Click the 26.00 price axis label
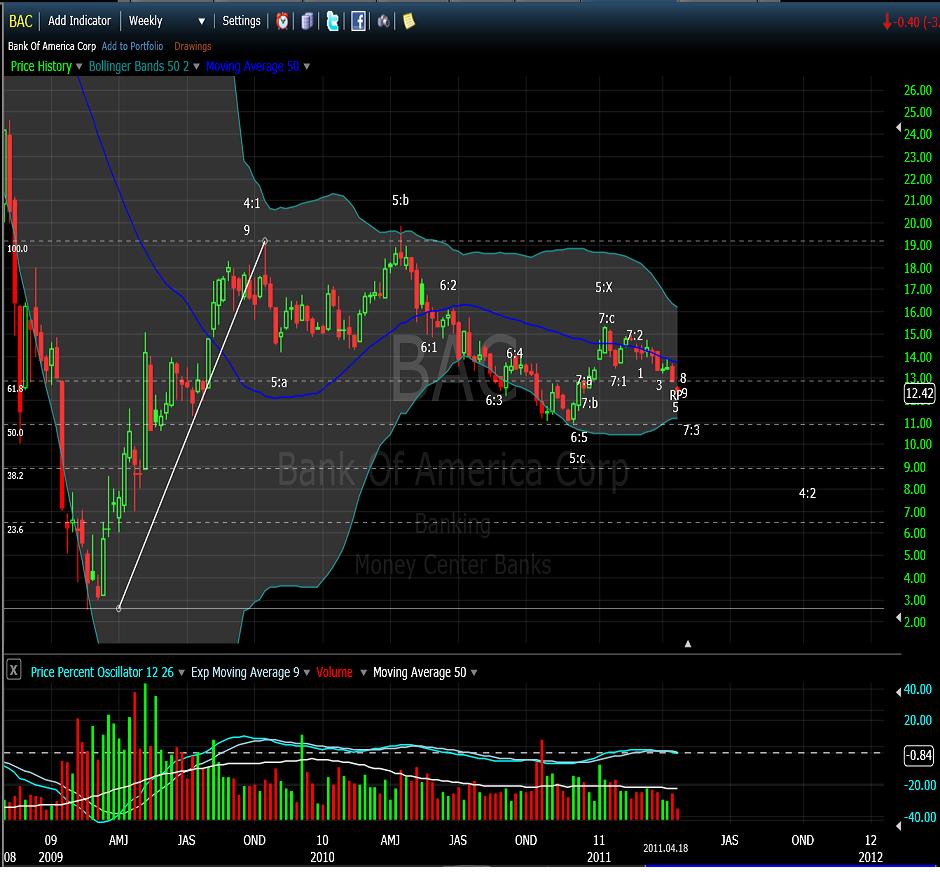This screenshot has height=872, width=940. (x=918, y=90)
